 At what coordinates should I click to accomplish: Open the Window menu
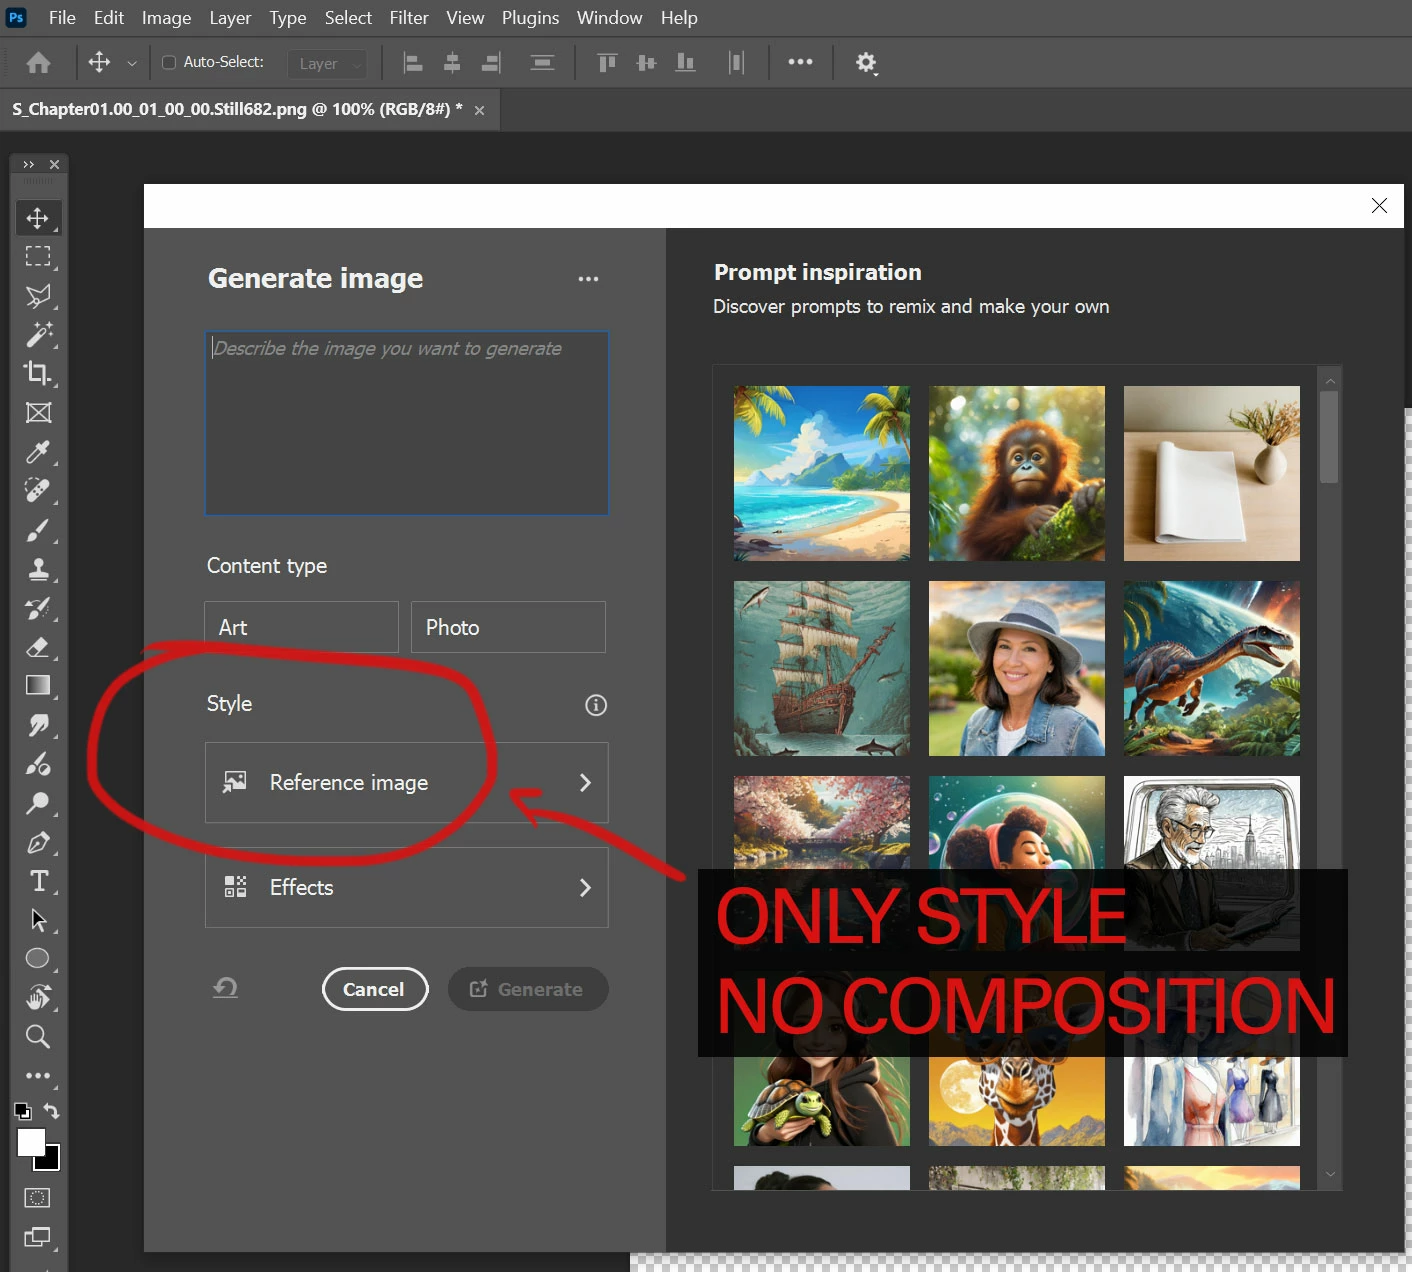click(x=609, y=18)
